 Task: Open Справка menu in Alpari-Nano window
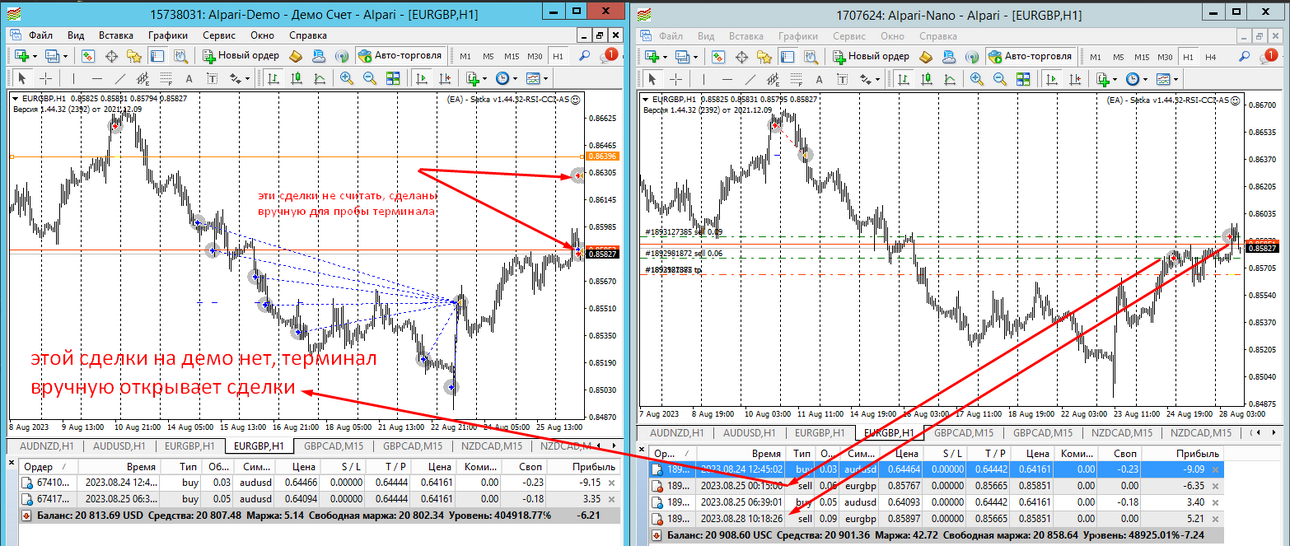[x=939, y=34]
